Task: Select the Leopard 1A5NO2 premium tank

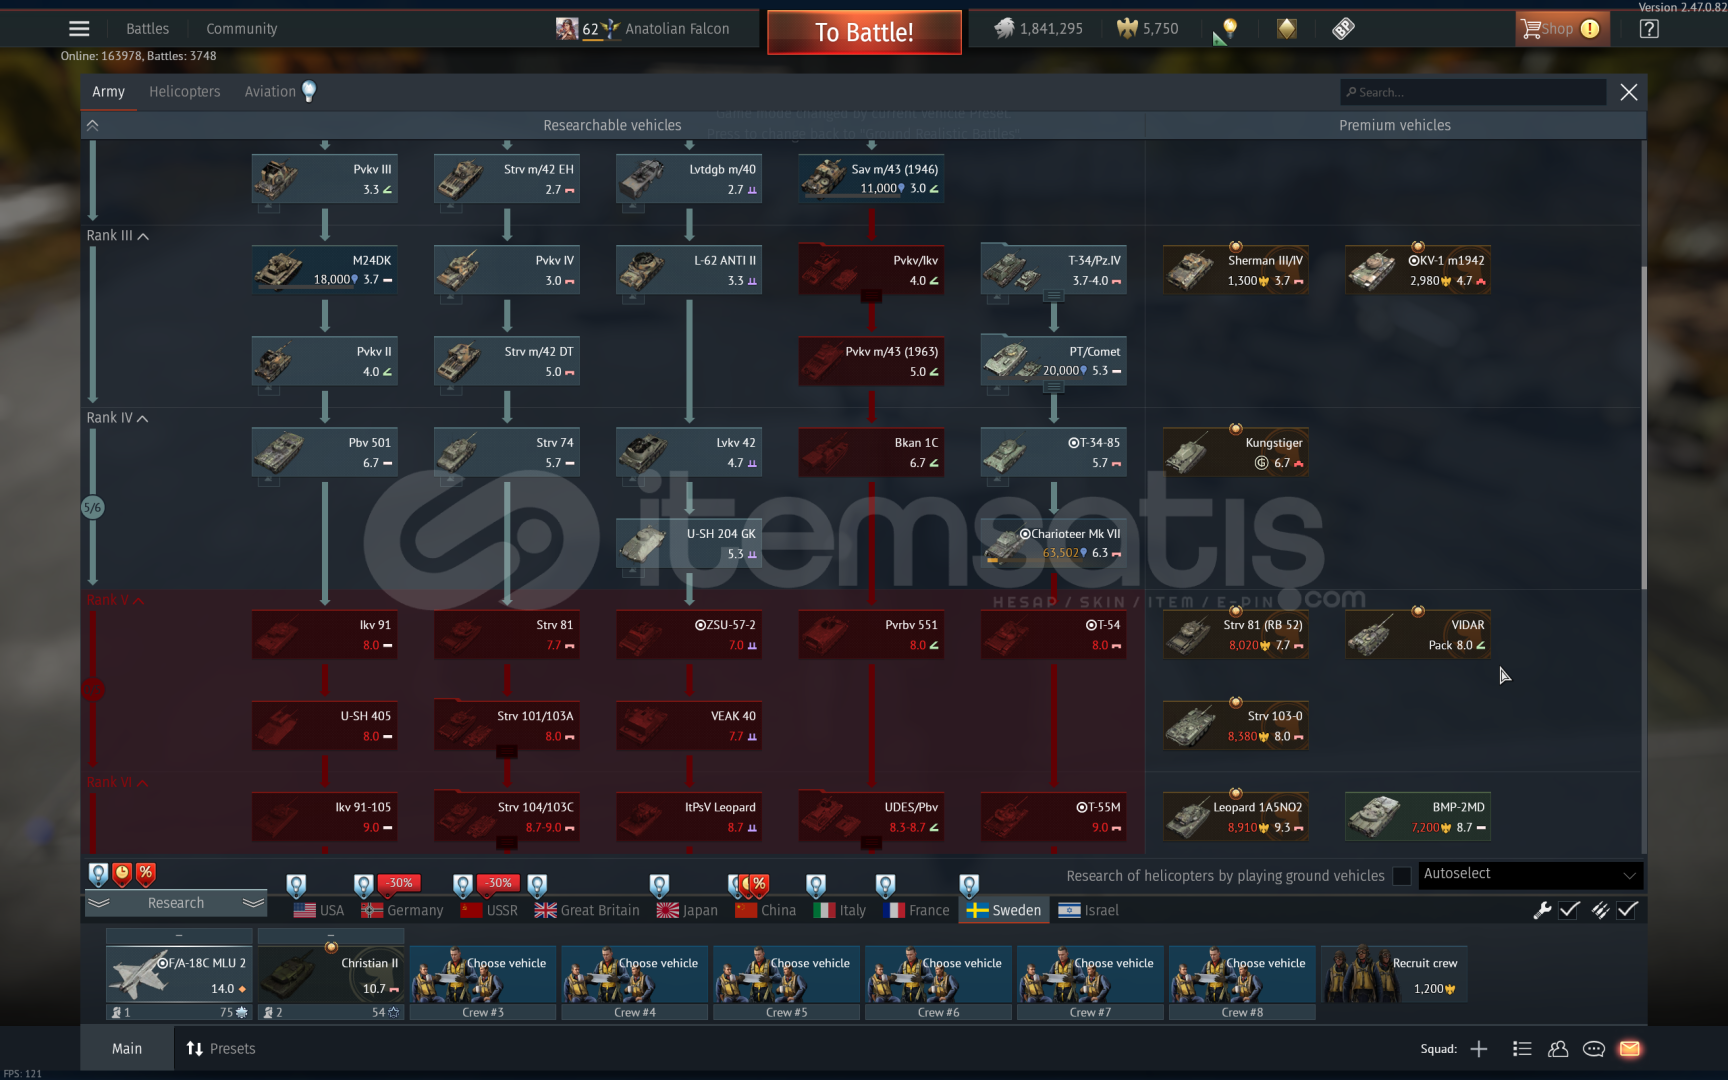Action: tap(1236, 817)
